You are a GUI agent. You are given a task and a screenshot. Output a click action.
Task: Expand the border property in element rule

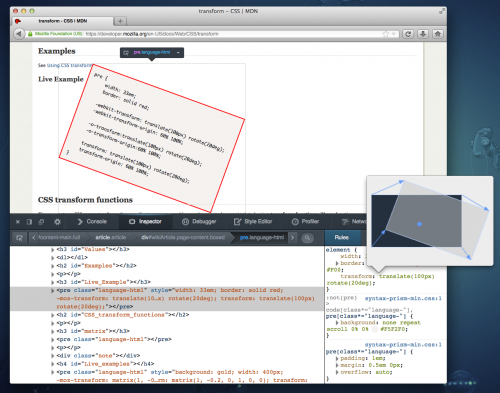click(x=337, y=263)
